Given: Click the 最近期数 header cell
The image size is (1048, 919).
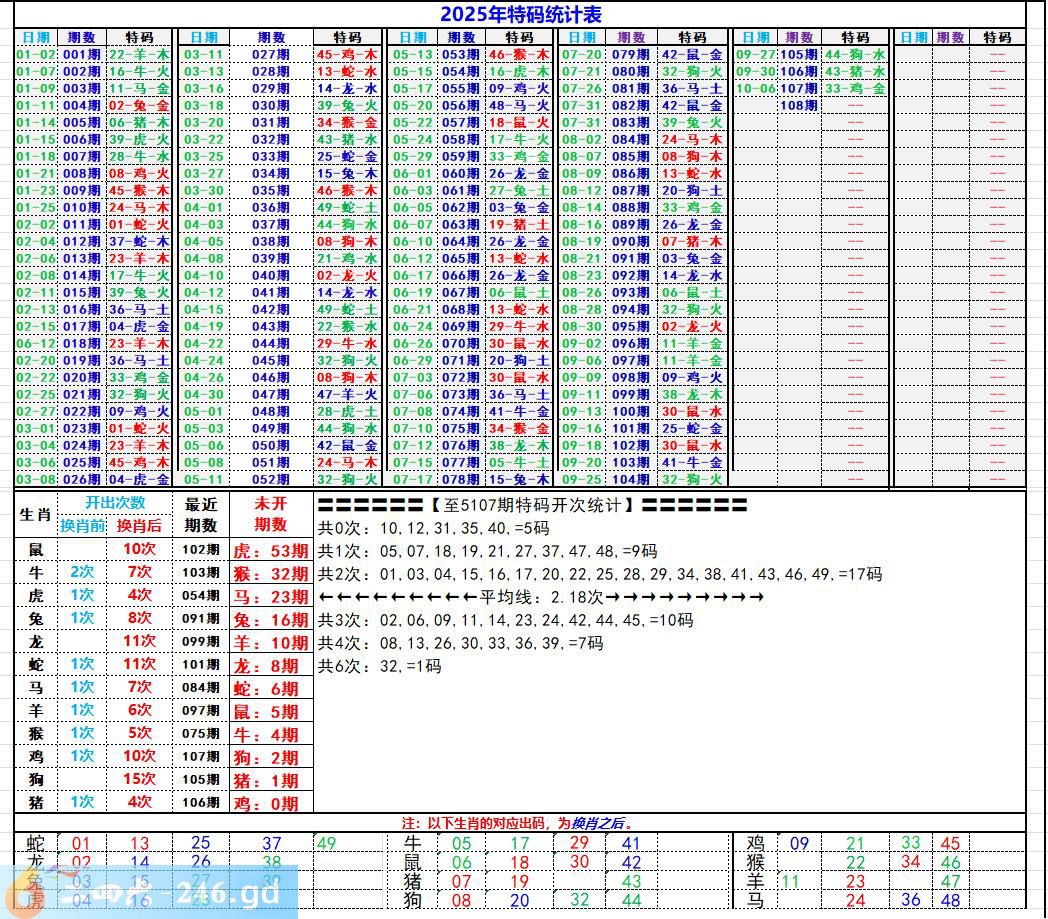Looking at the screenshot, I should coord(201,514).
